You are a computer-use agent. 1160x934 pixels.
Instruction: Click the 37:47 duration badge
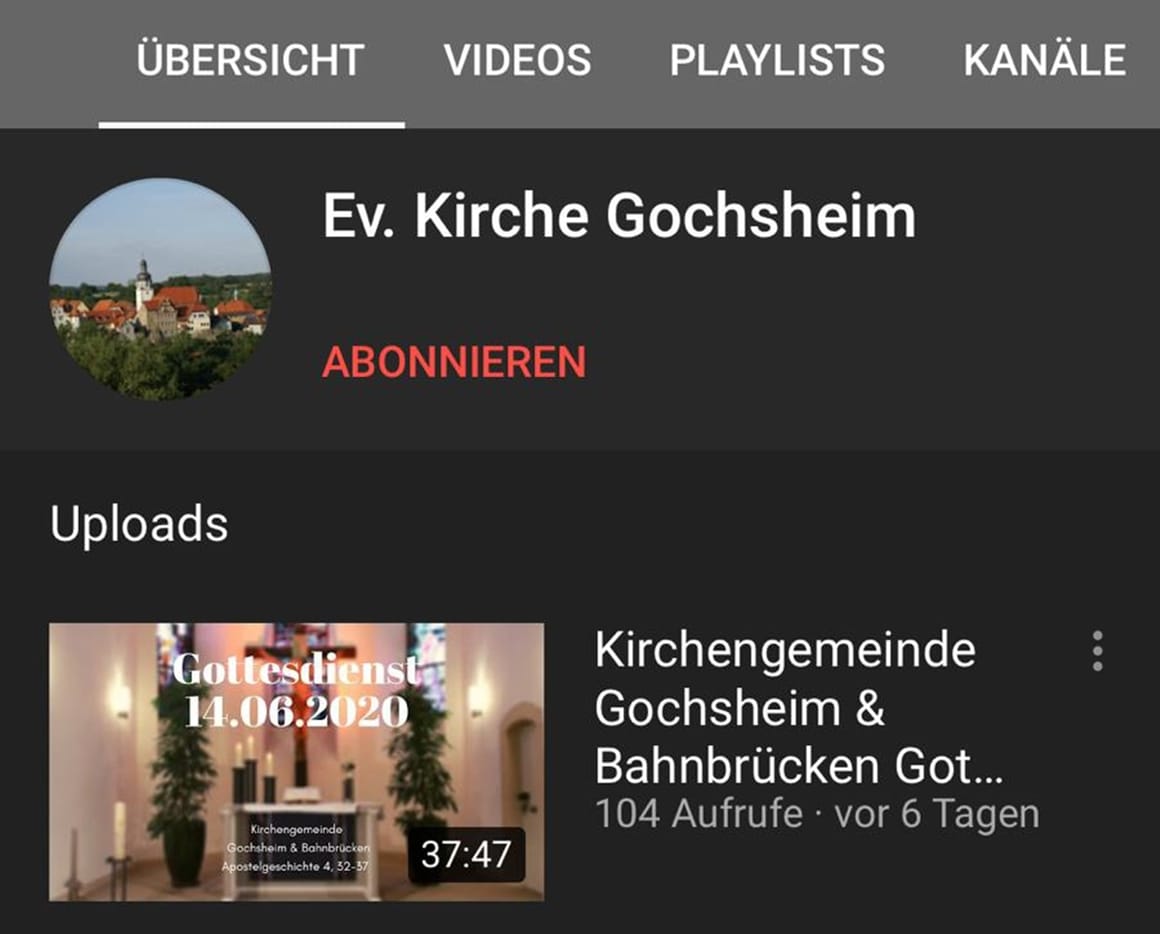[x=466, y=854]
